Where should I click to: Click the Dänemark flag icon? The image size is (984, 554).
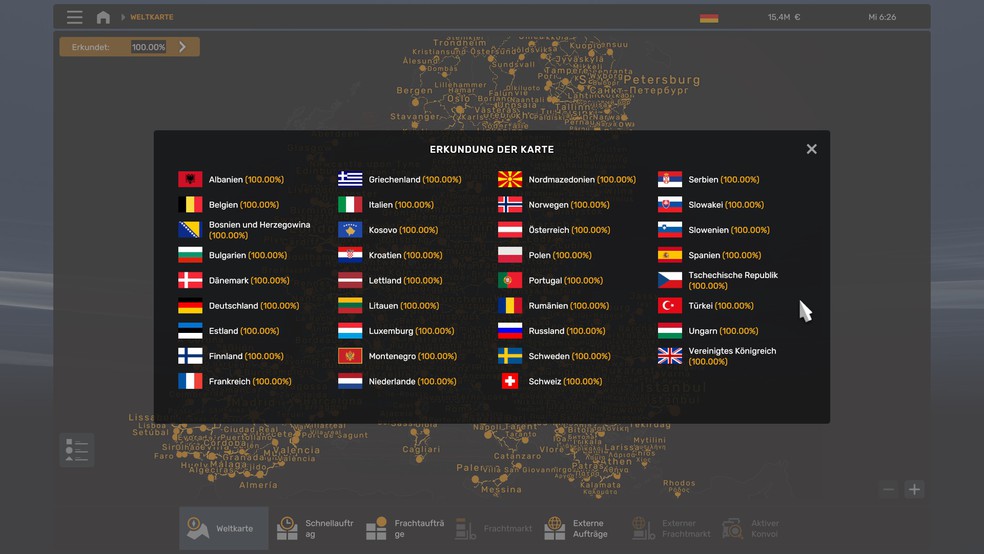(190, 280)
